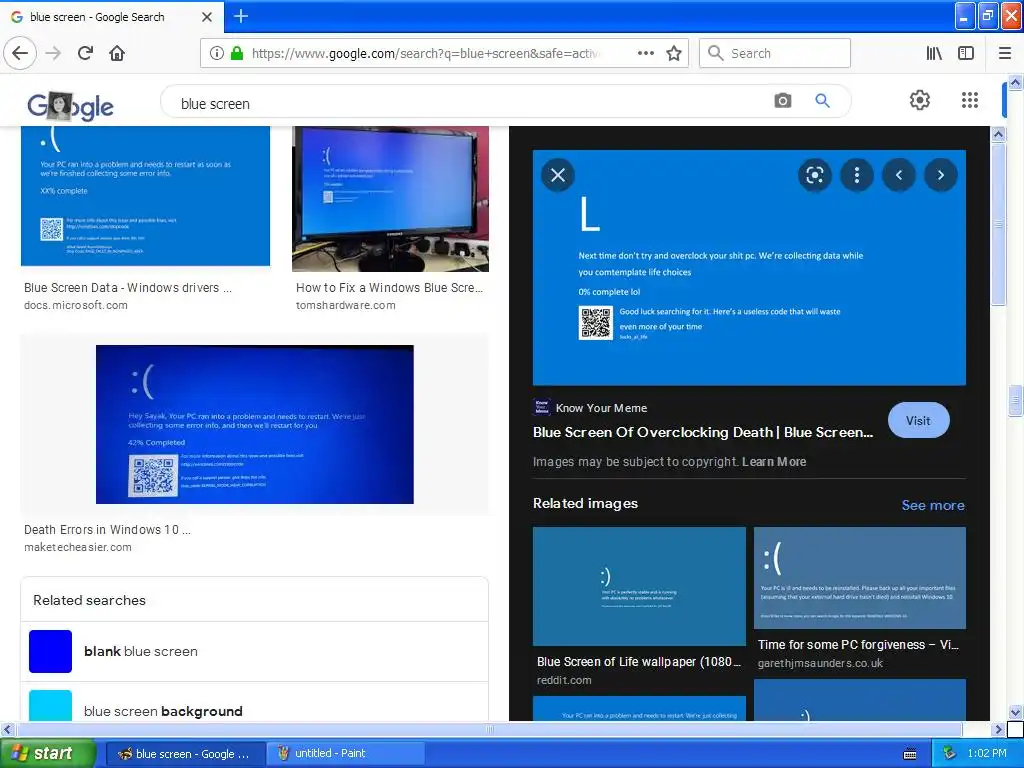This screenshot has height=768, width=1024.
Task: Click the cyan background swatch
Action: click(50, 705)
